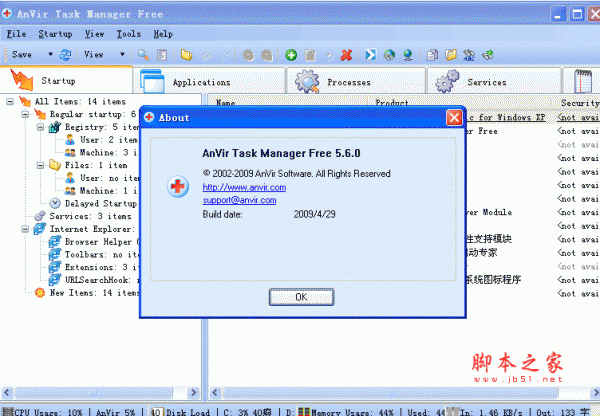Image resolution: width=600 pixels, height=416 pixels.
Task: Click the ABC check toolbar icon
Action: tap(469, 55)
